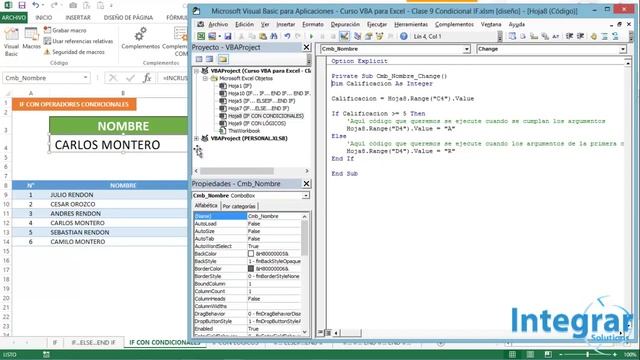Open the Cmb_Nombre ComboBox properties object dropdown
The image size is (640, 360).
306,196
